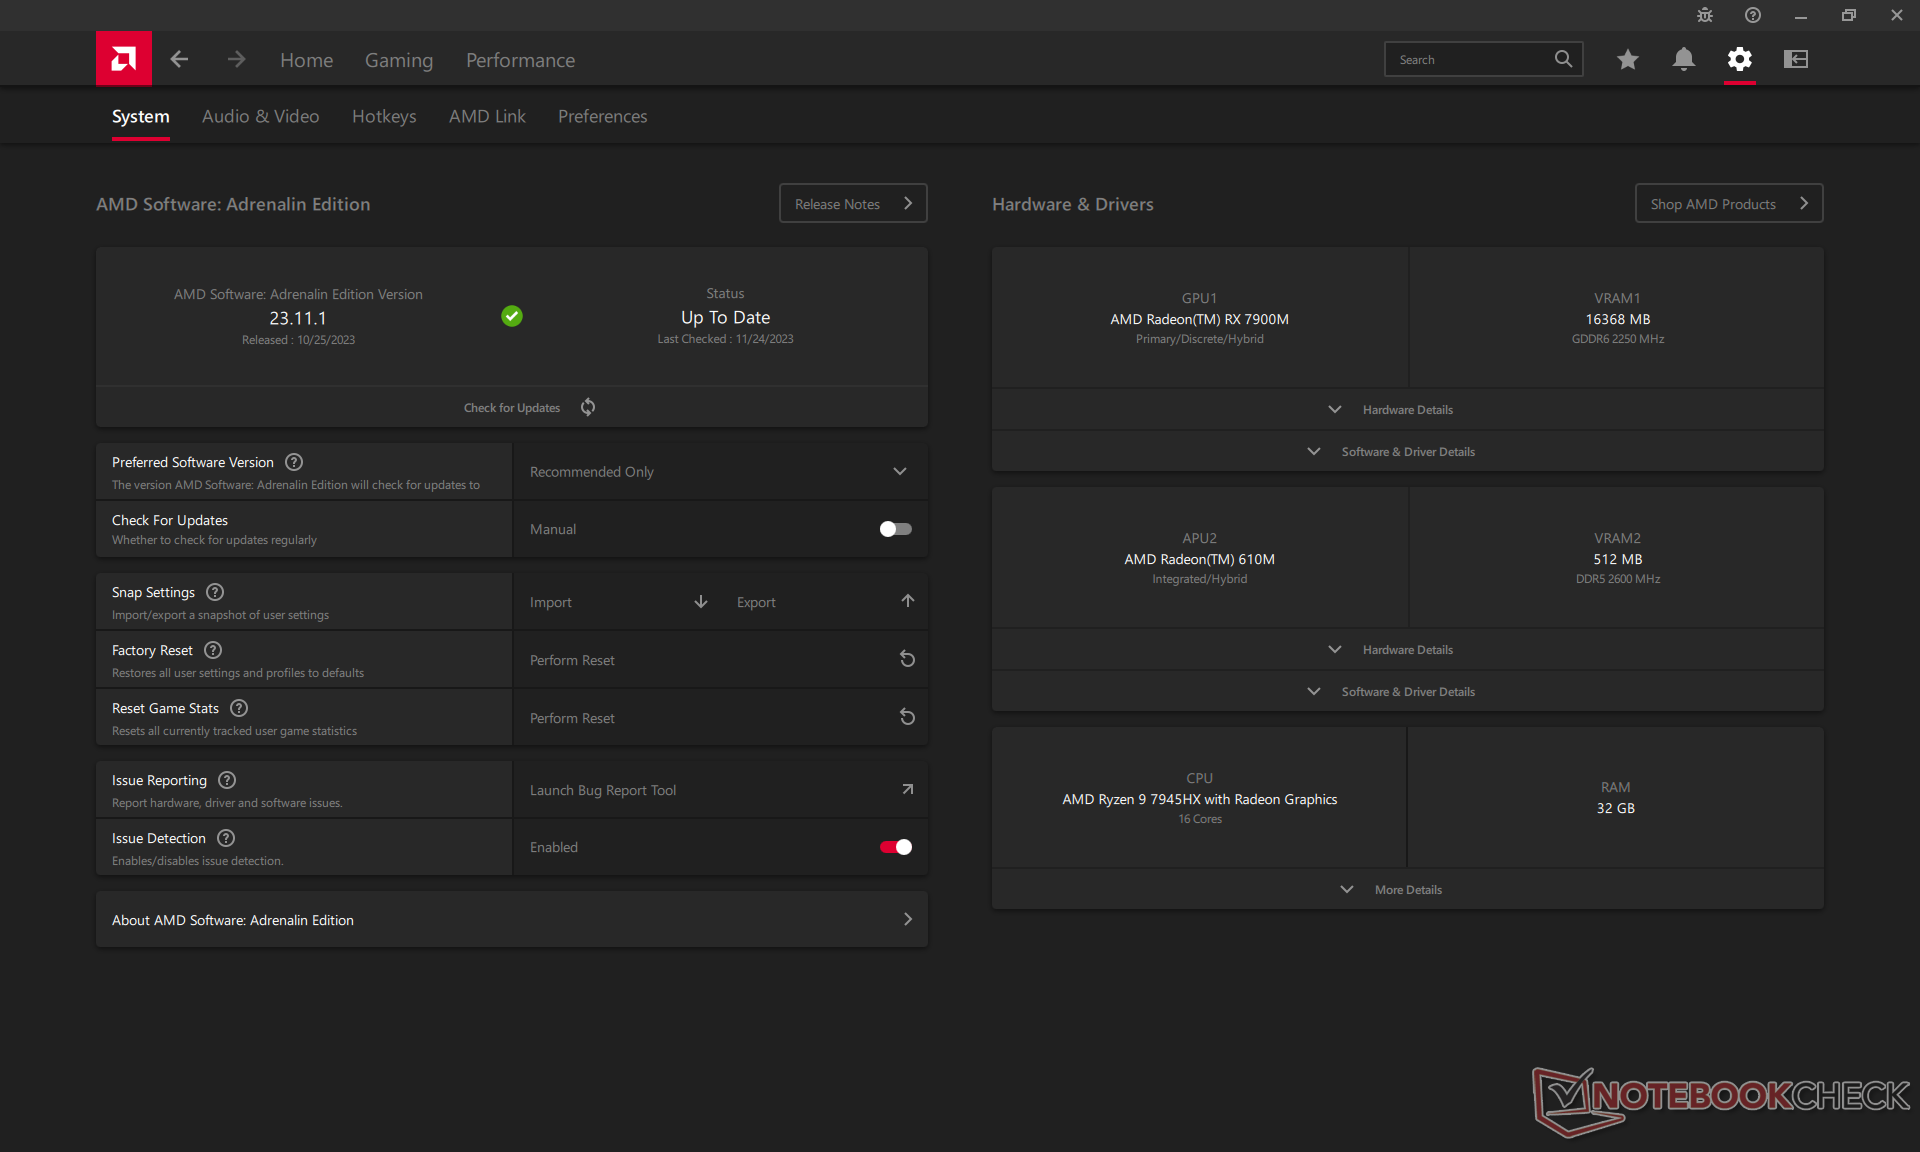The width and height of the screenshot is (1920, 1152).
Task: Click the Launch Bug Report Tool arrow icon
Action: point(908,789)
